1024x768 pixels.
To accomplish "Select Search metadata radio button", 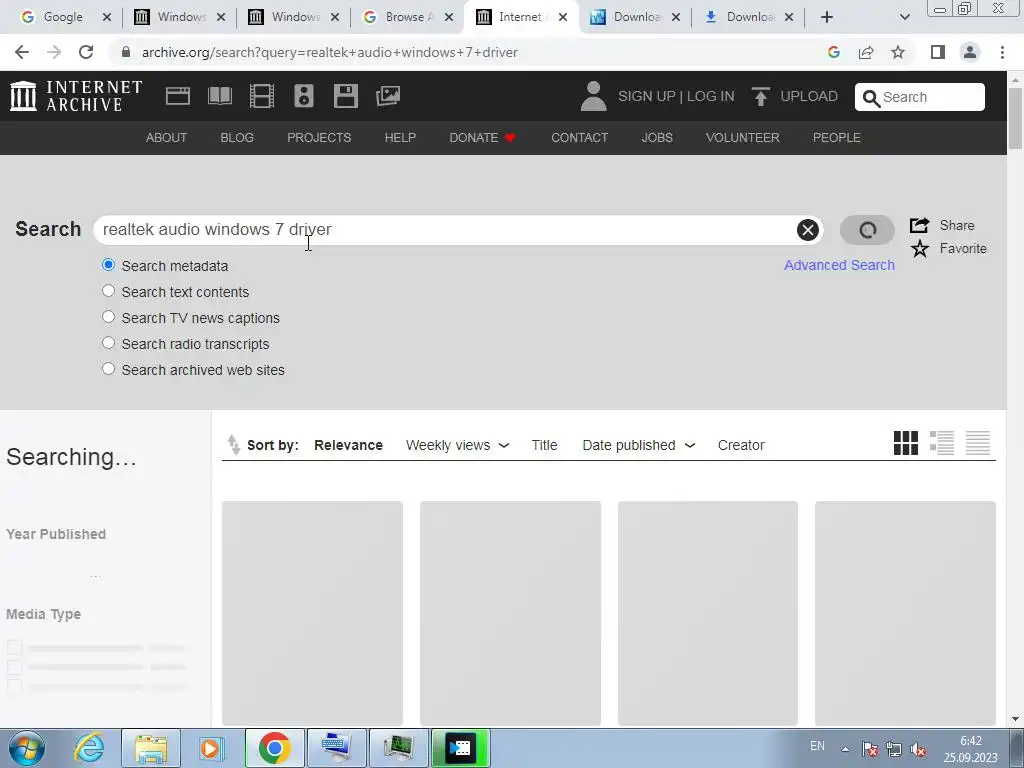I will pos(108,265).
